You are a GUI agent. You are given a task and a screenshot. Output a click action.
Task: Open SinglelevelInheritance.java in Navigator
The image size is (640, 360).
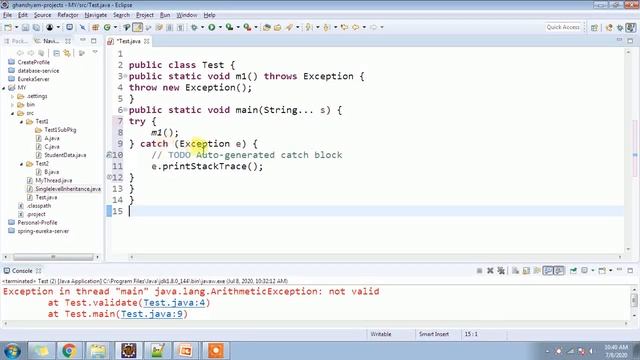pyautogui.click(x=67, y=189)
